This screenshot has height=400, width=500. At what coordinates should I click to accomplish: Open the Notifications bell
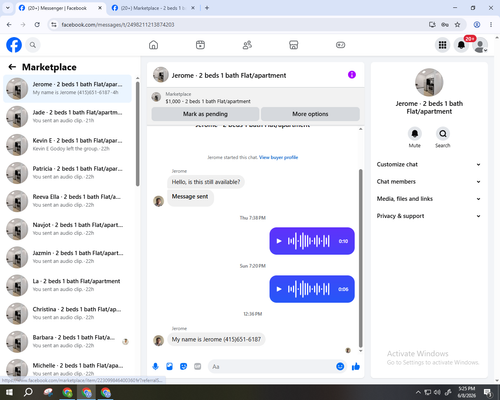coord(461,45)
